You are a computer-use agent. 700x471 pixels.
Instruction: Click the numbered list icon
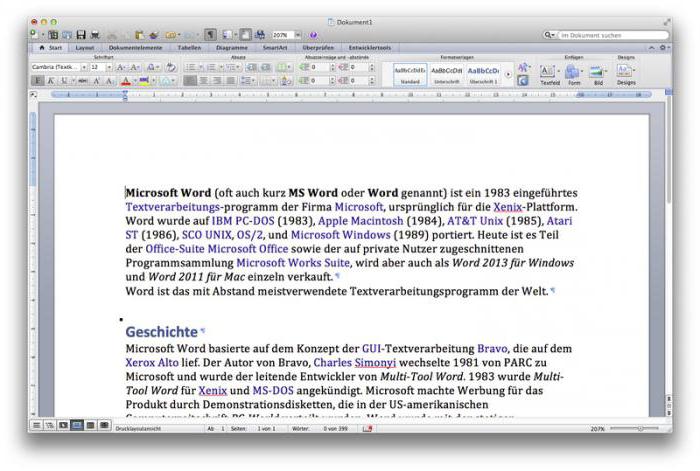pyautogui.click(x=211, y=67)
